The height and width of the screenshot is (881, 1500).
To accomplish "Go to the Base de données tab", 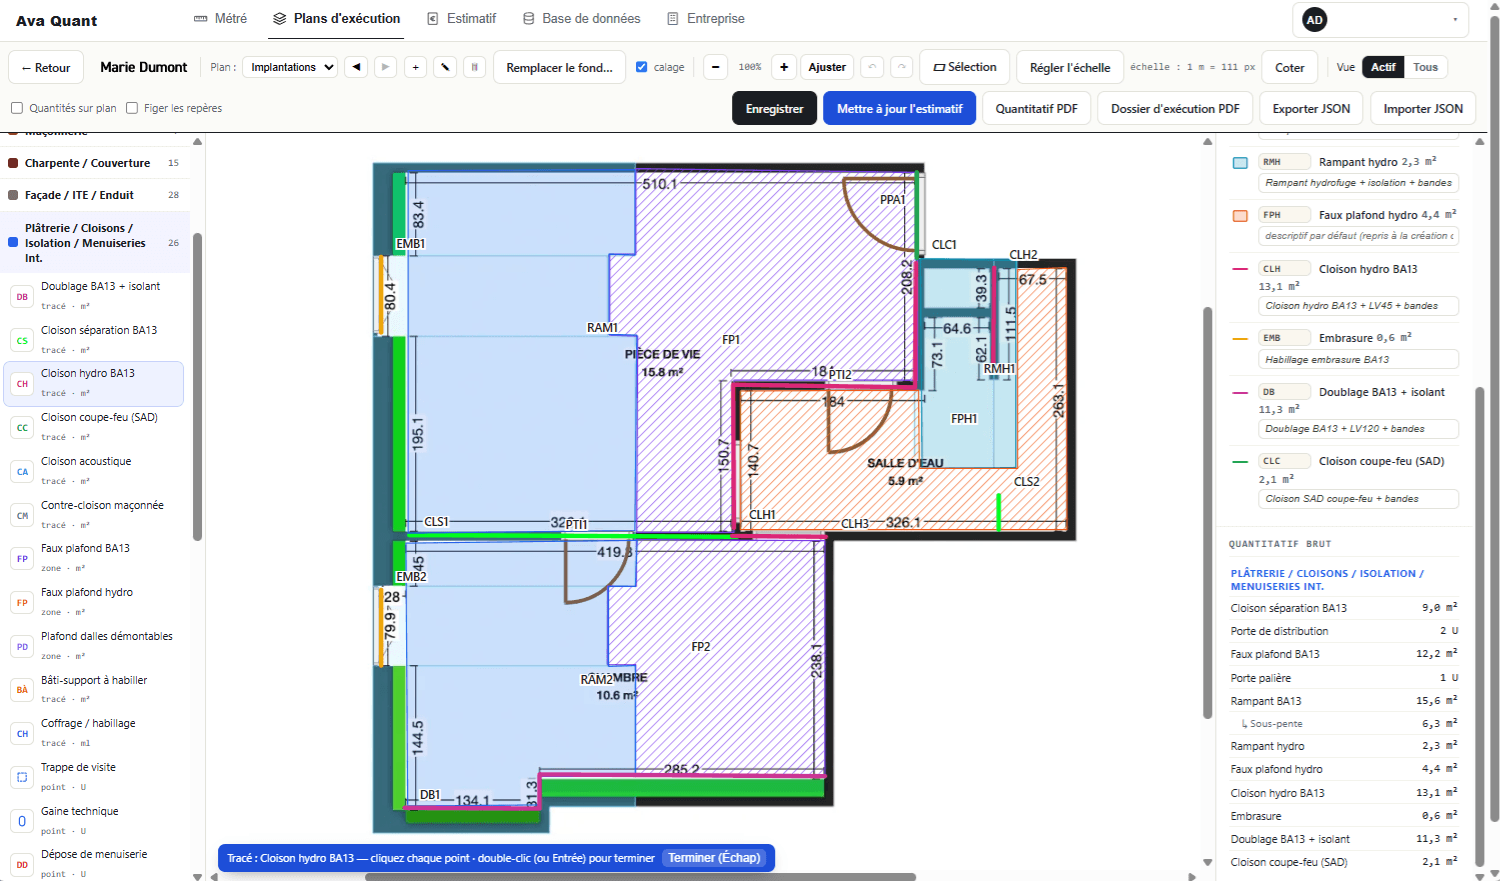I will (x=582, y=19).
